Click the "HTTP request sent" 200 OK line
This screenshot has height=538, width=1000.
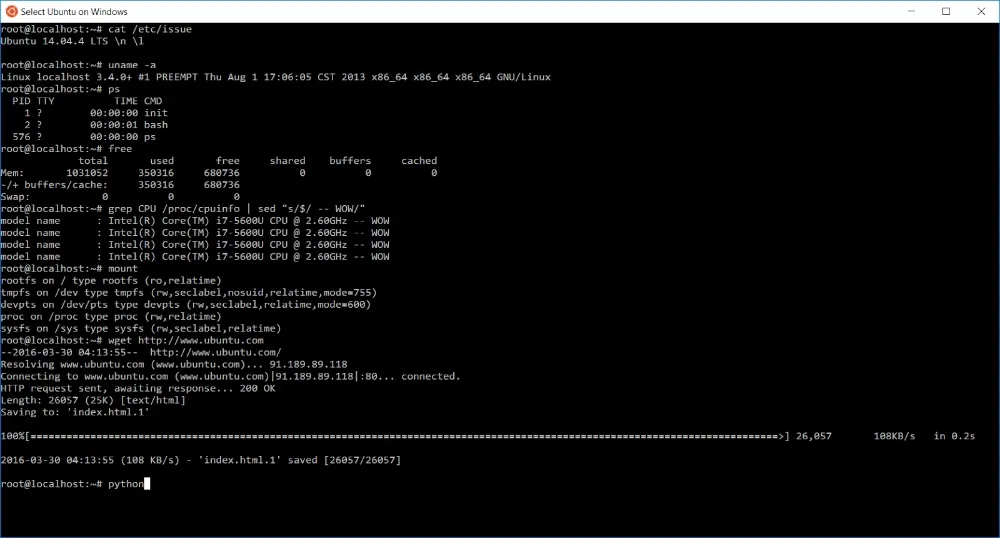pos(138,389)
